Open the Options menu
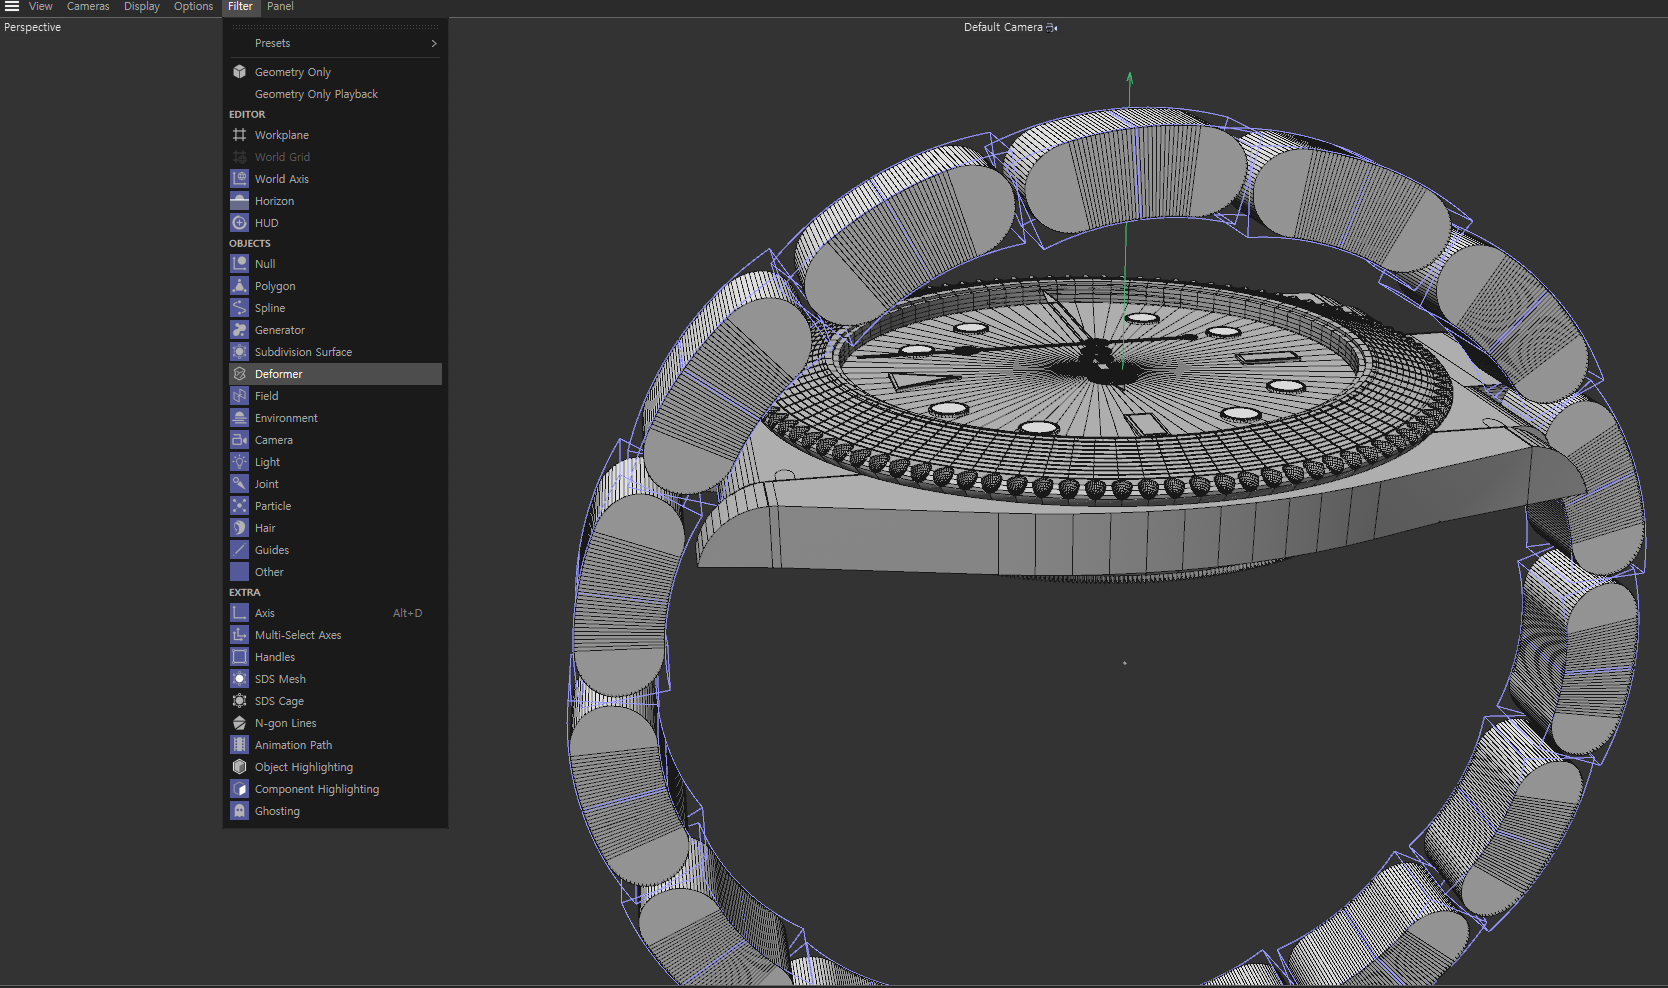Image resolution: width=1668 pixels, height=988 pixels. [x=193, y=6]
